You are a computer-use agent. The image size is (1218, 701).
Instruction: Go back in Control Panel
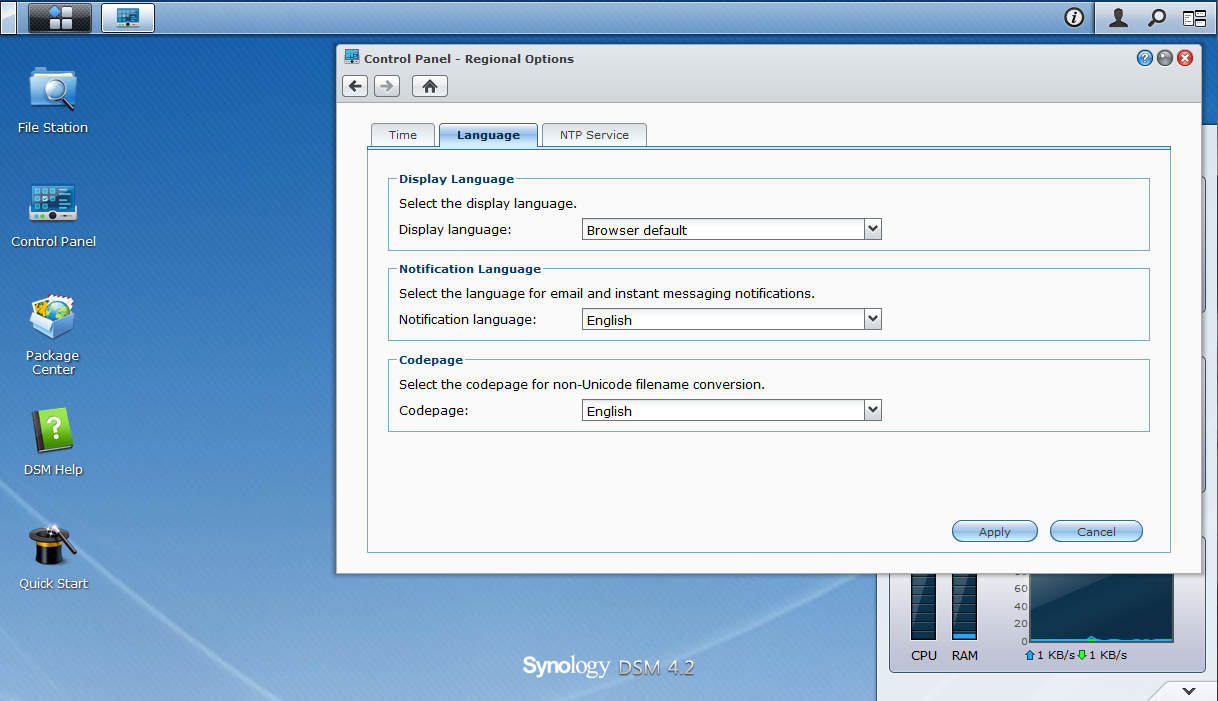tap(355, 86)
